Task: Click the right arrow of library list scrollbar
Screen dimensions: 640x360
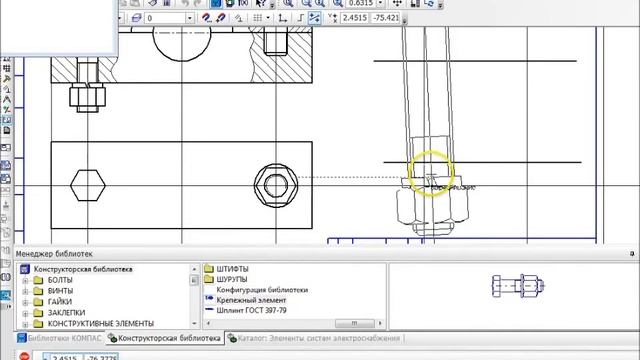Action: 380,323
